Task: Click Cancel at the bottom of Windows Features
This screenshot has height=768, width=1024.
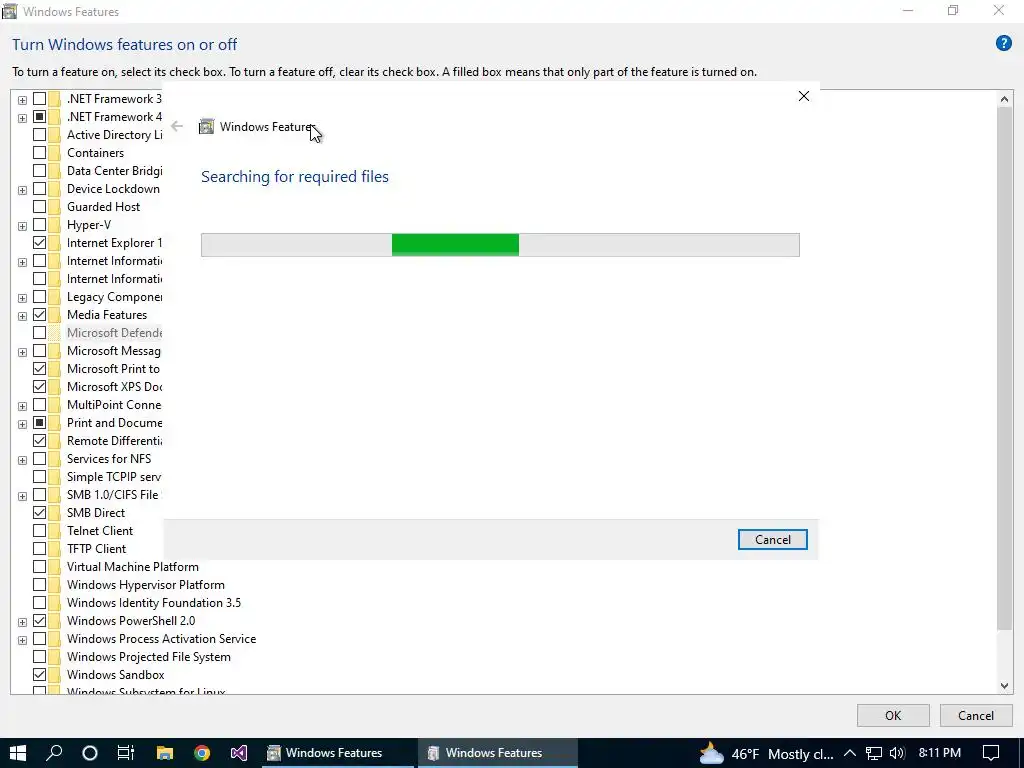Action: point(976,715)
